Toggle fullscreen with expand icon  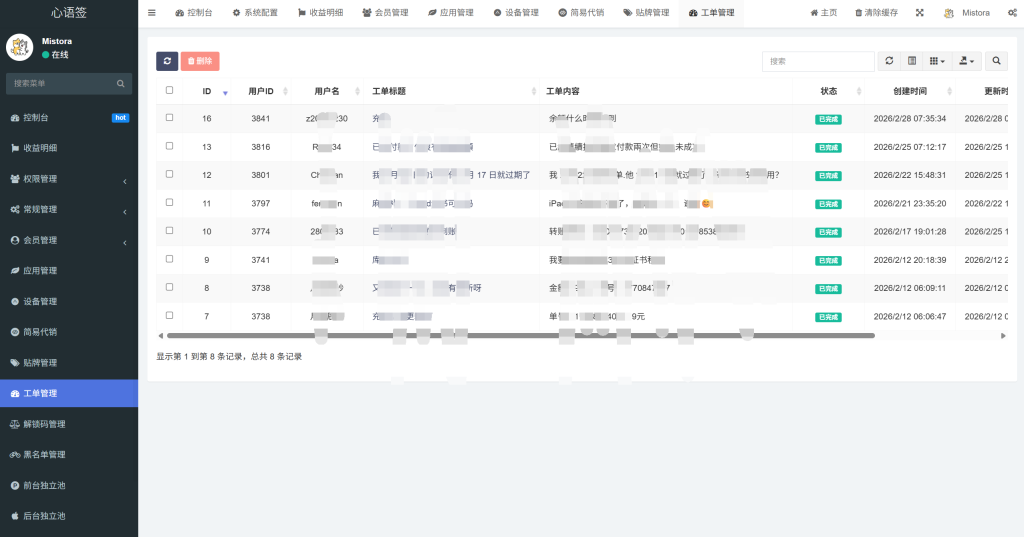pos(920,12)
